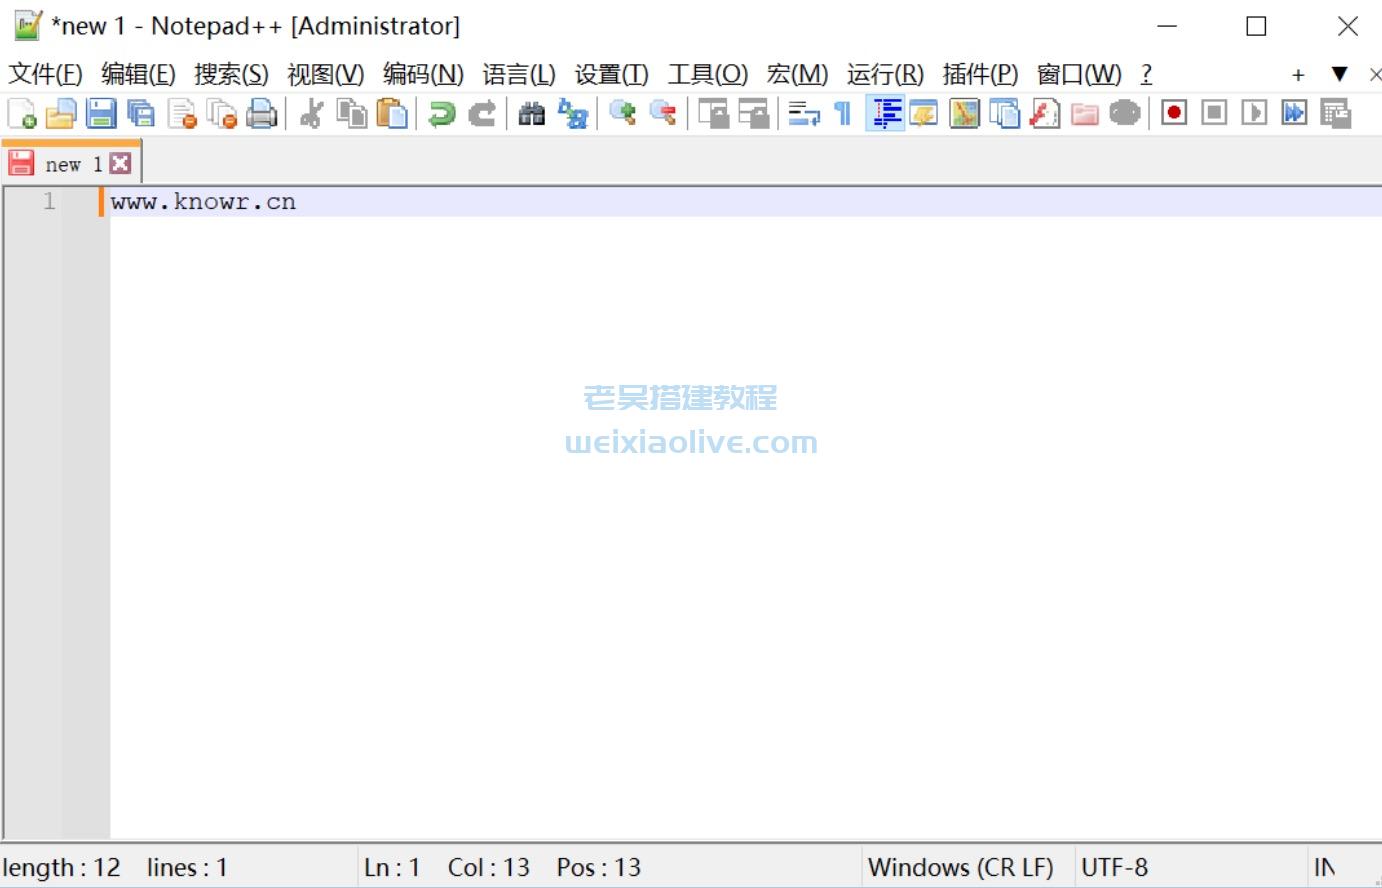Toggle word wrap in the toolbar

point(805,113)
